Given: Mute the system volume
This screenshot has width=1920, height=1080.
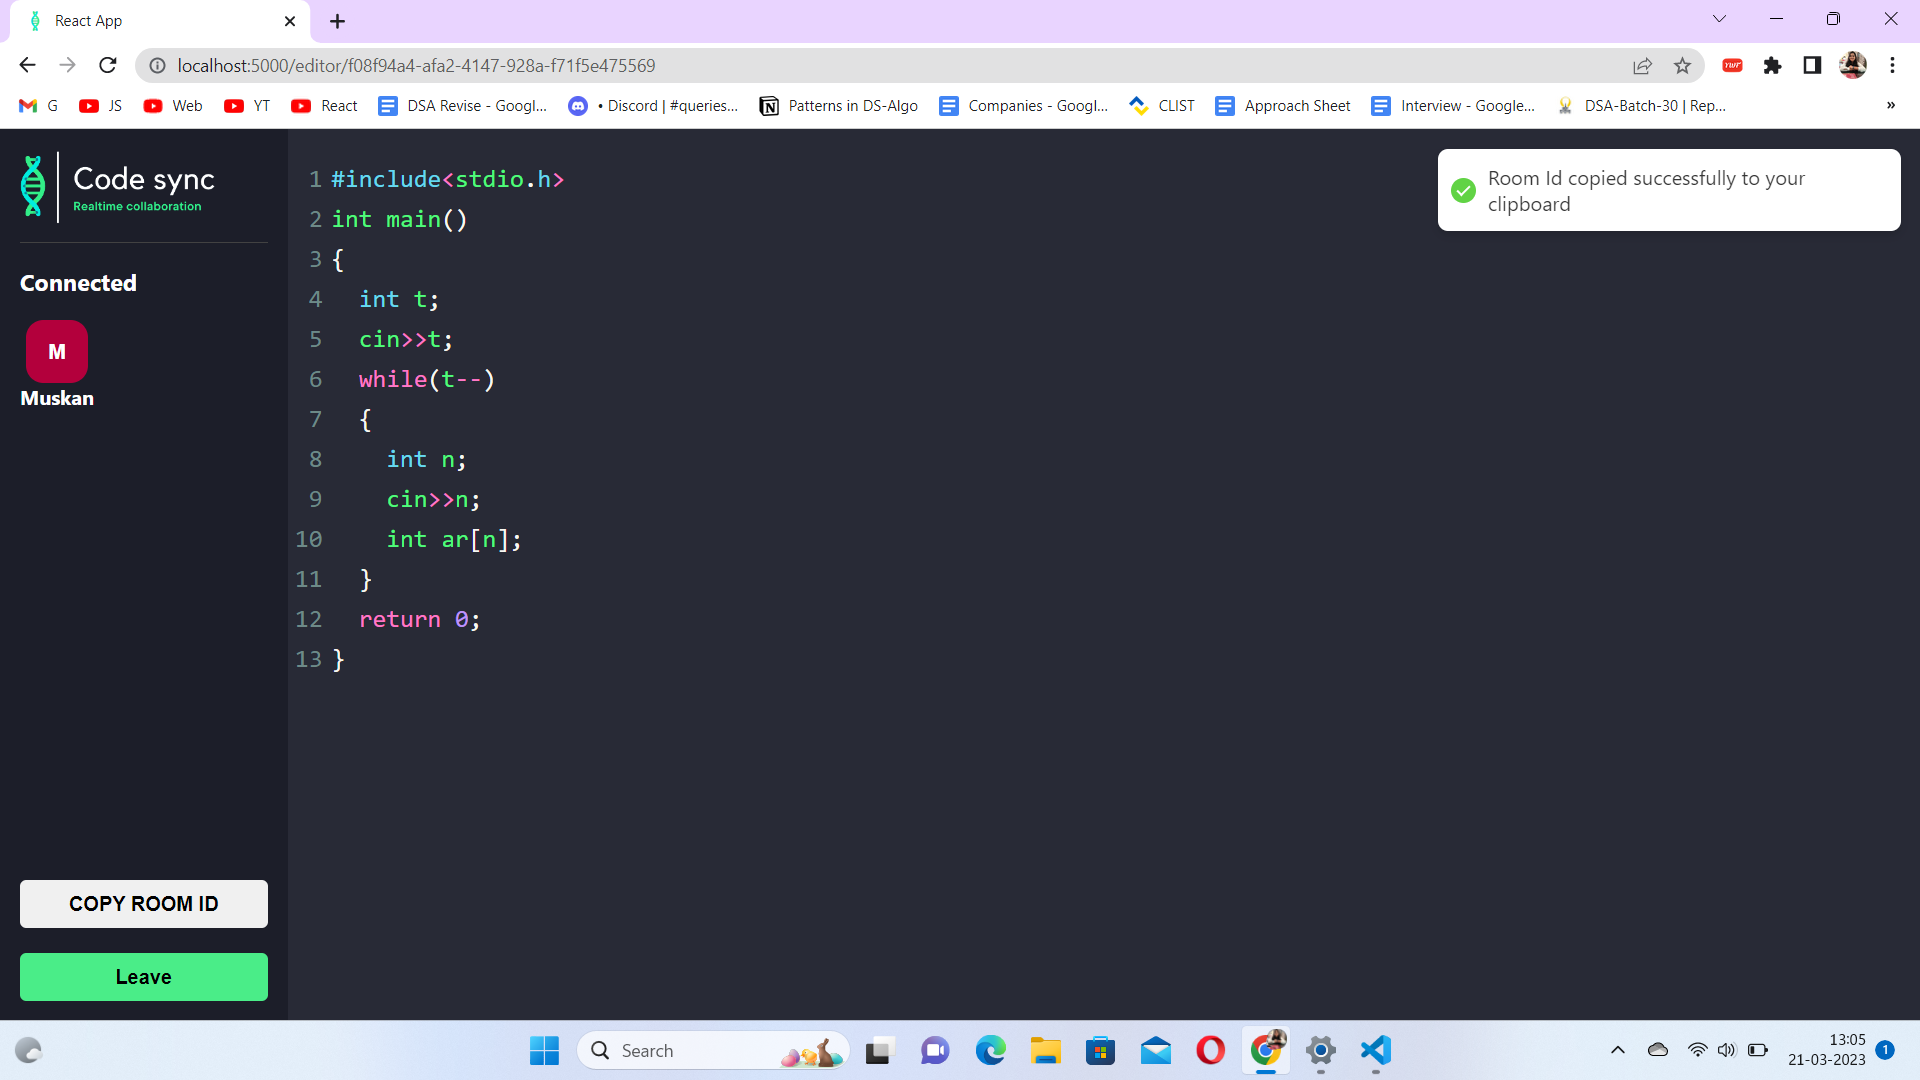Looking at the screenshot, I should click(x=1727, y=1050).
